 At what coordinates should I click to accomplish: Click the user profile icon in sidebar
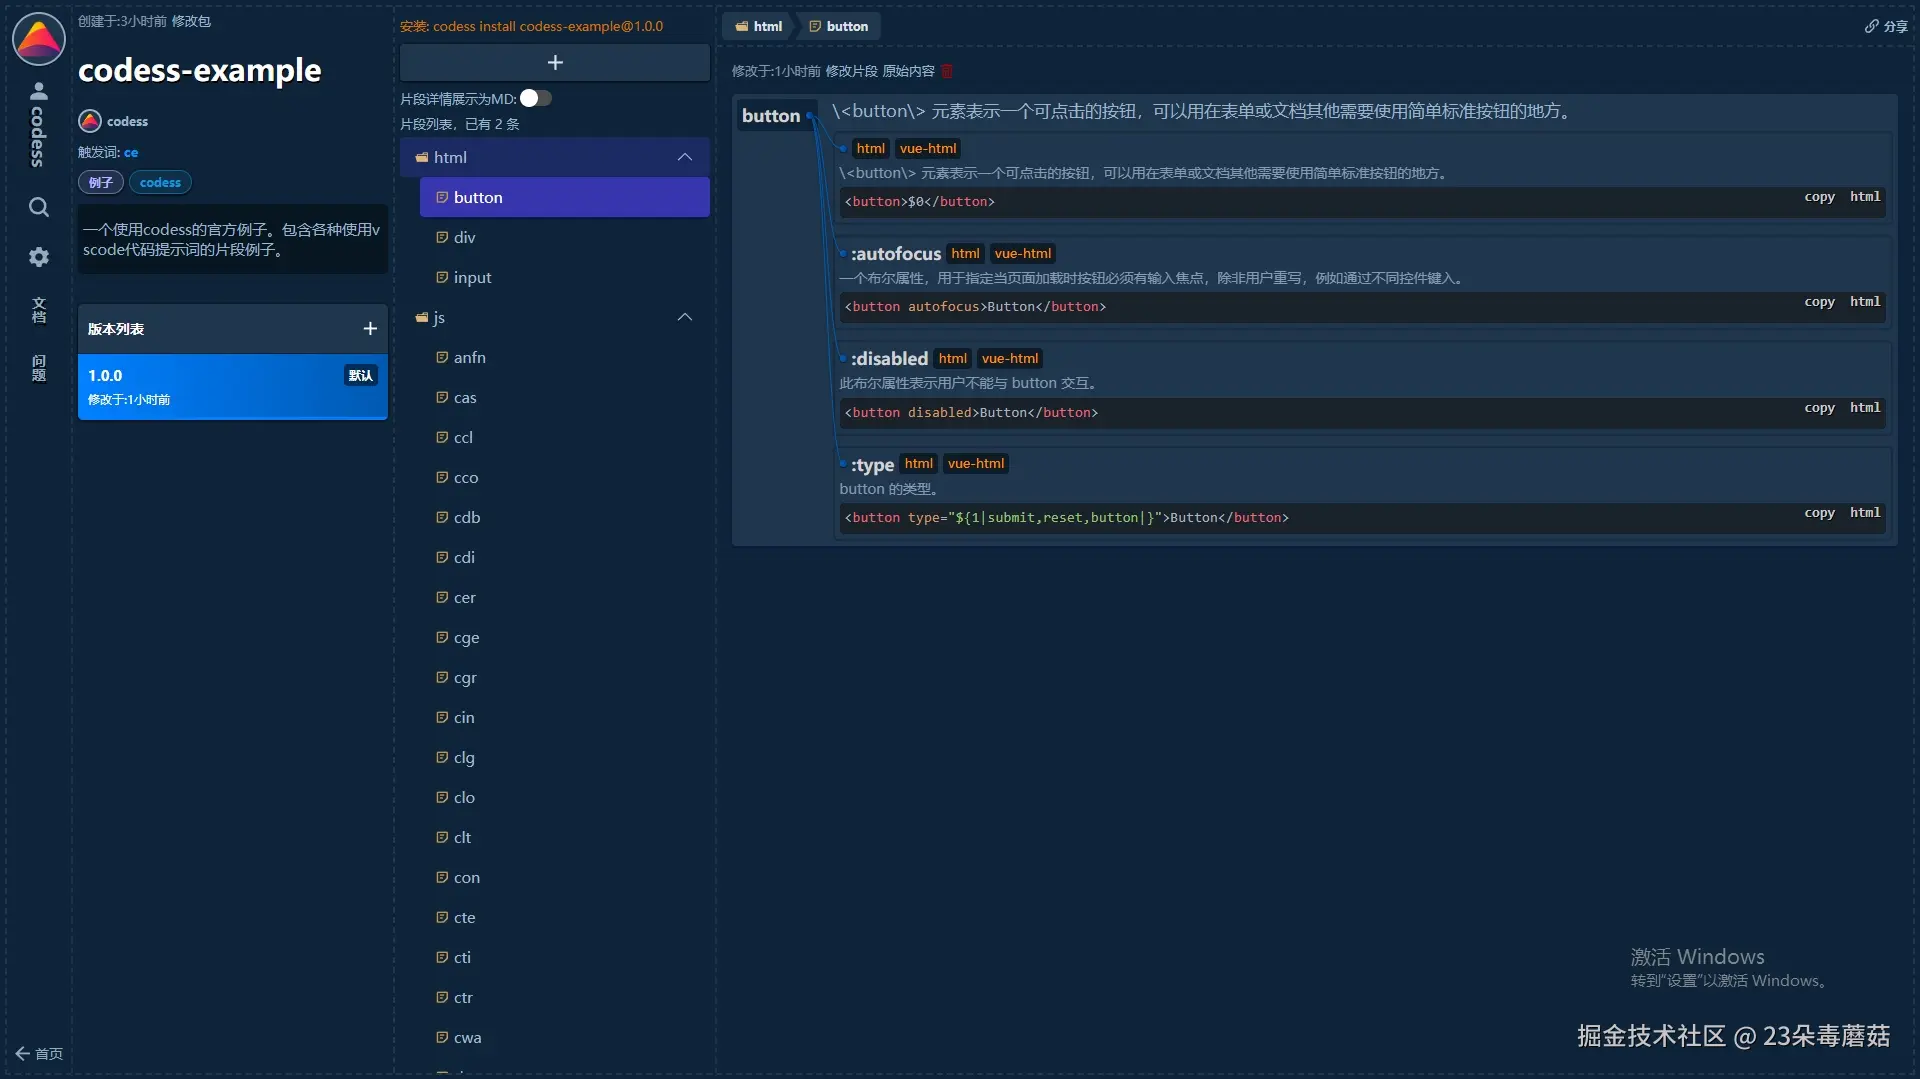tap(38, 91)
